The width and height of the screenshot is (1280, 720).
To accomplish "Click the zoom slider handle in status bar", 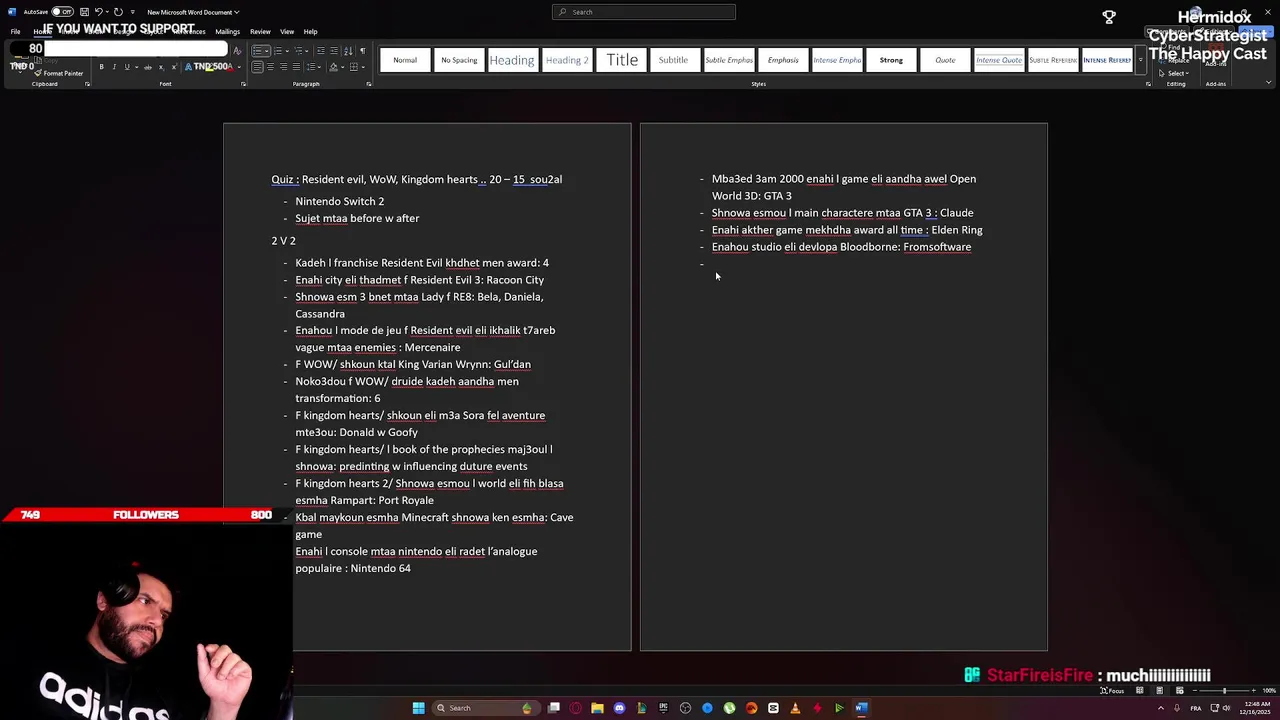I will click(1224, 691).
